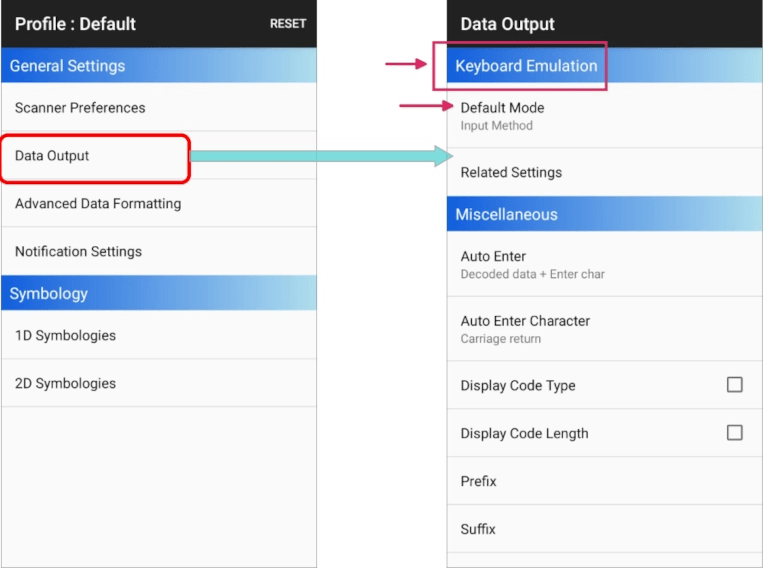Enable the Display Code Type checkbox
The image size is (768, 573).
click(x=735, y=385)
